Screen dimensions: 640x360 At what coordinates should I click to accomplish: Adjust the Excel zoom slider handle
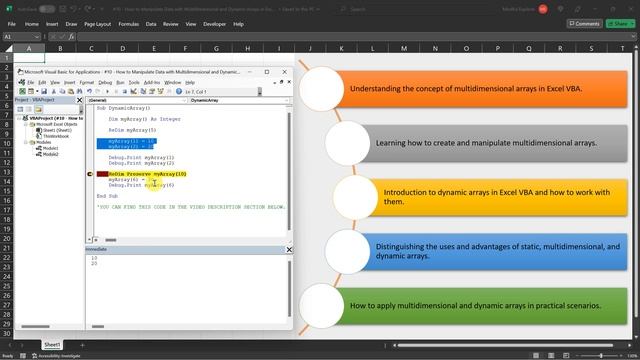click(601, 356)
